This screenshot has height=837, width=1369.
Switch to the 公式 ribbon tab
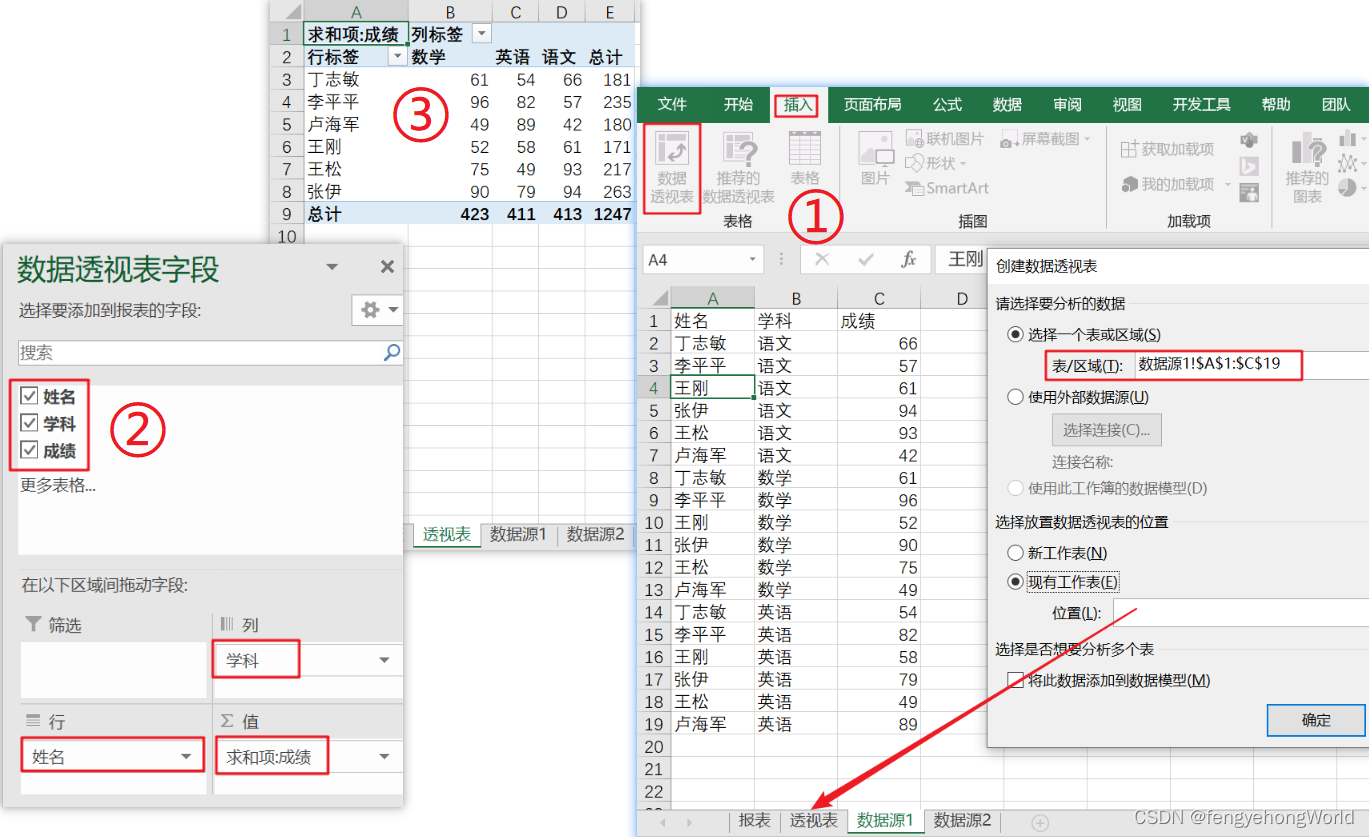pyautogui.click(x=947, y=104)
